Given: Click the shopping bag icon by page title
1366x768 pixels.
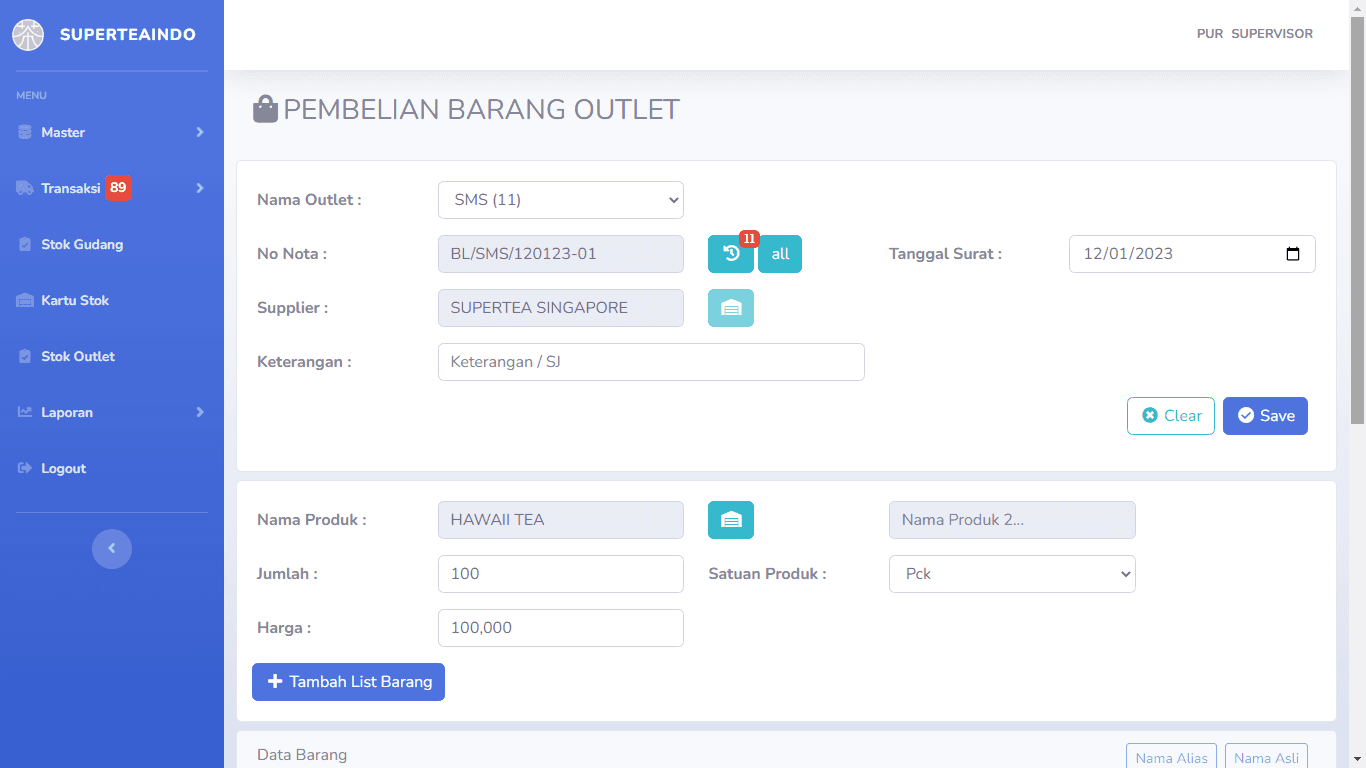Looking at the screenshot, I should (265, 108).
